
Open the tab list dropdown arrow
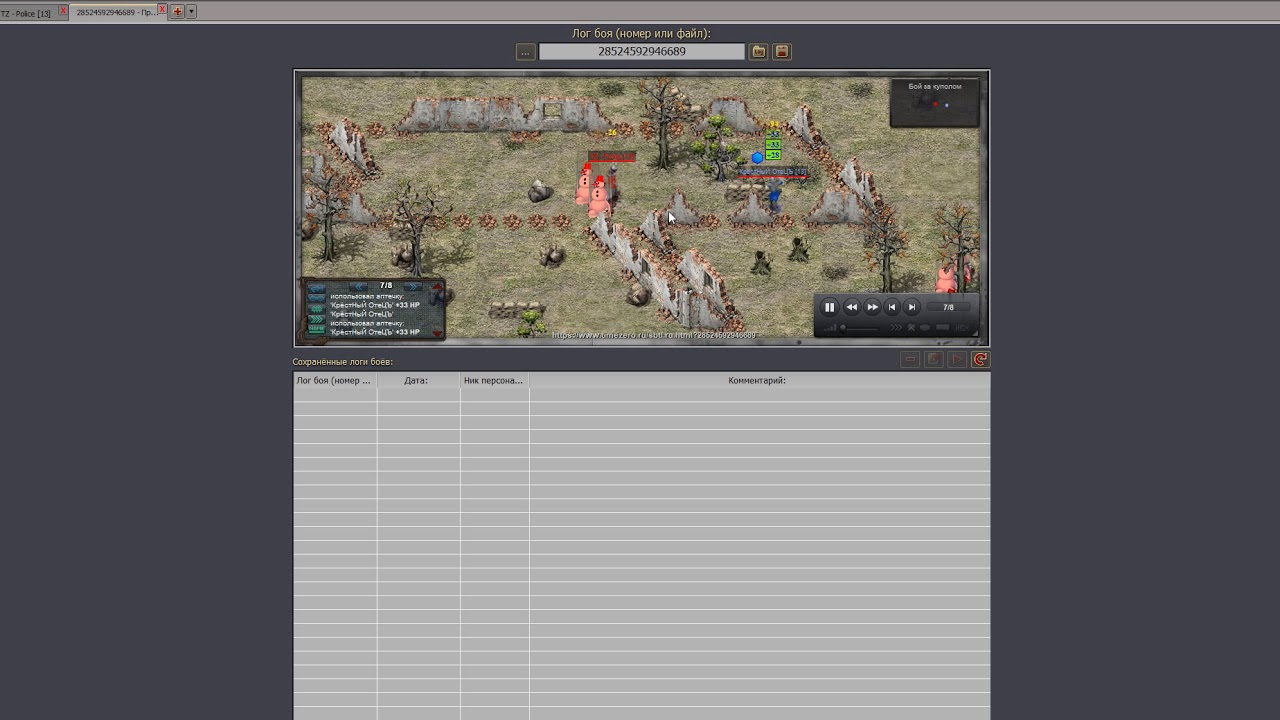tap(191, 12)
